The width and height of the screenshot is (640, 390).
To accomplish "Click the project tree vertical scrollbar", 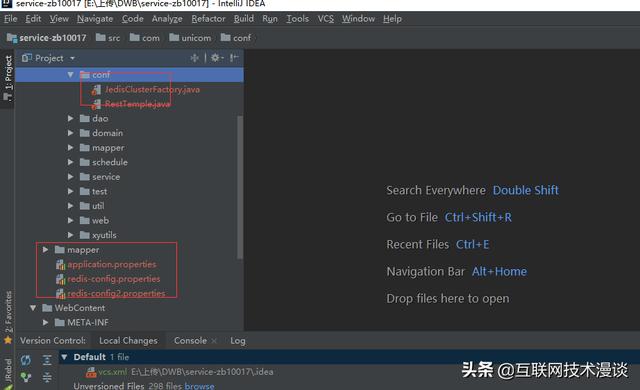I will [x=240, y=187].
